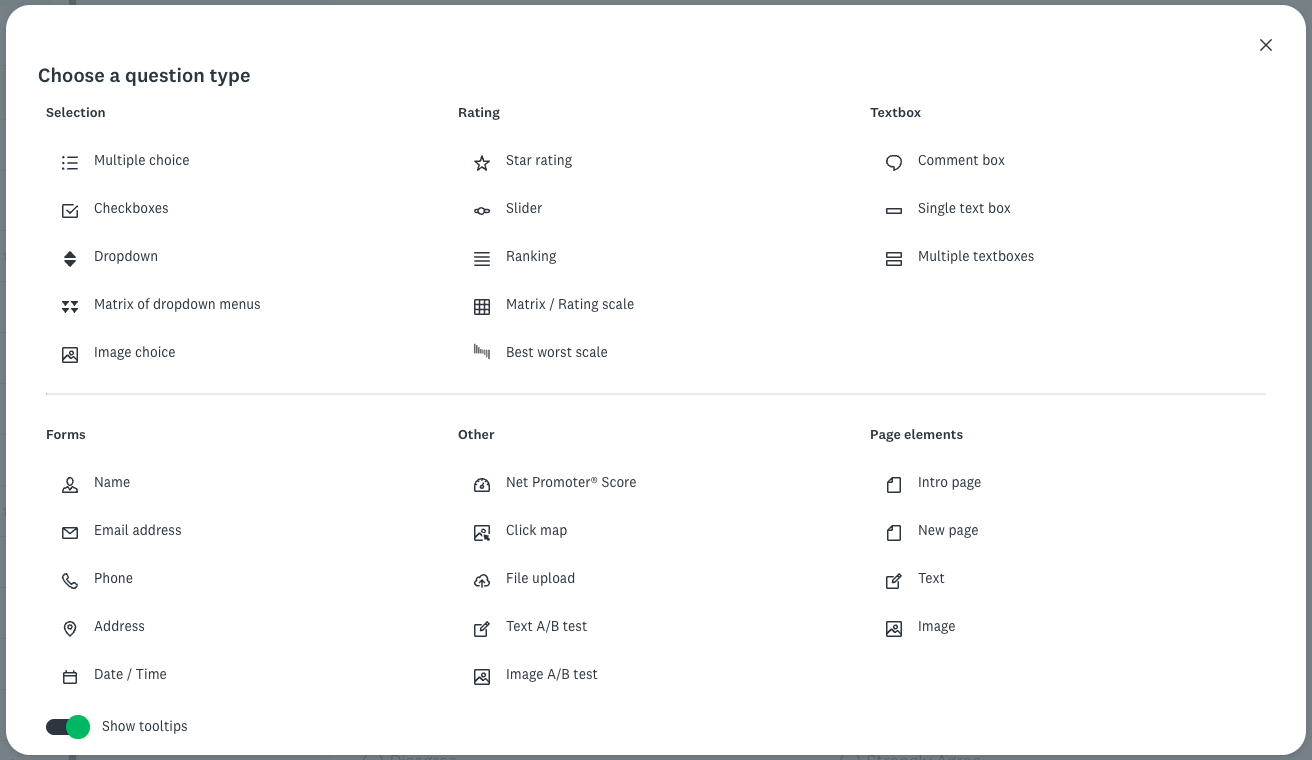Click the Image A/B test icon

[x=482, y=677]
